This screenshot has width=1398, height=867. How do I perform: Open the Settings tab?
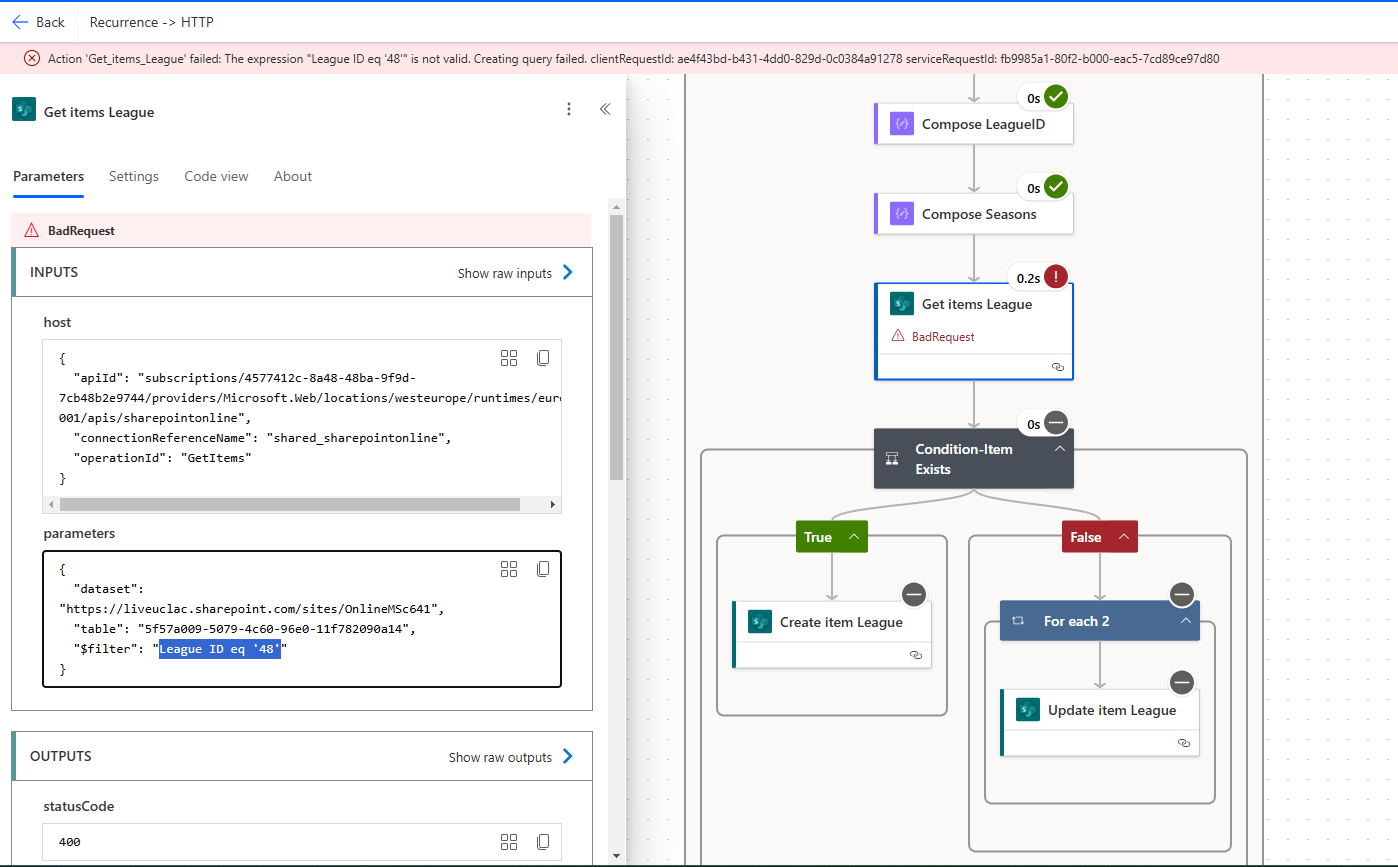pos(134,176)
